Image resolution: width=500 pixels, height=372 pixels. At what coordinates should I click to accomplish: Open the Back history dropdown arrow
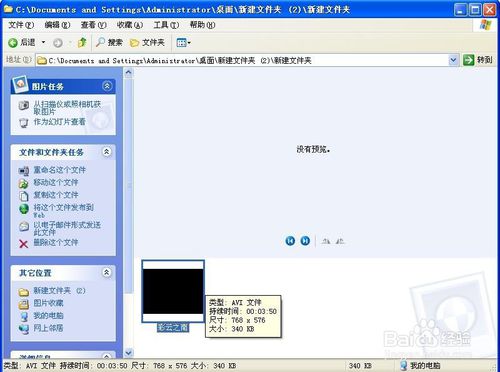(43, 43)
